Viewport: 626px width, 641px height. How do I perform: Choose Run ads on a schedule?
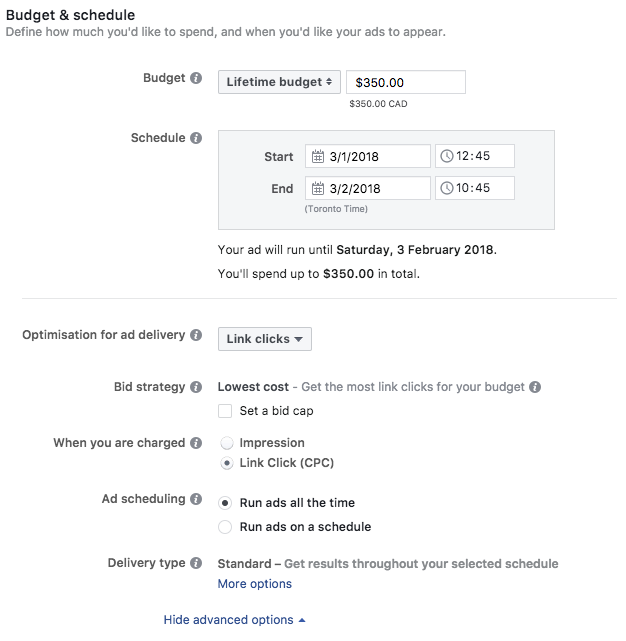[225, 527]
